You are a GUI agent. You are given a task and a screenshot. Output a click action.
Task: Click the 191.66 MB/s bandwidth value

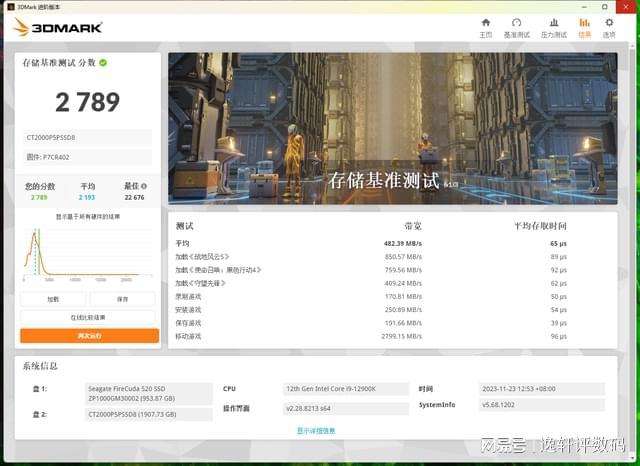point(403,323)
